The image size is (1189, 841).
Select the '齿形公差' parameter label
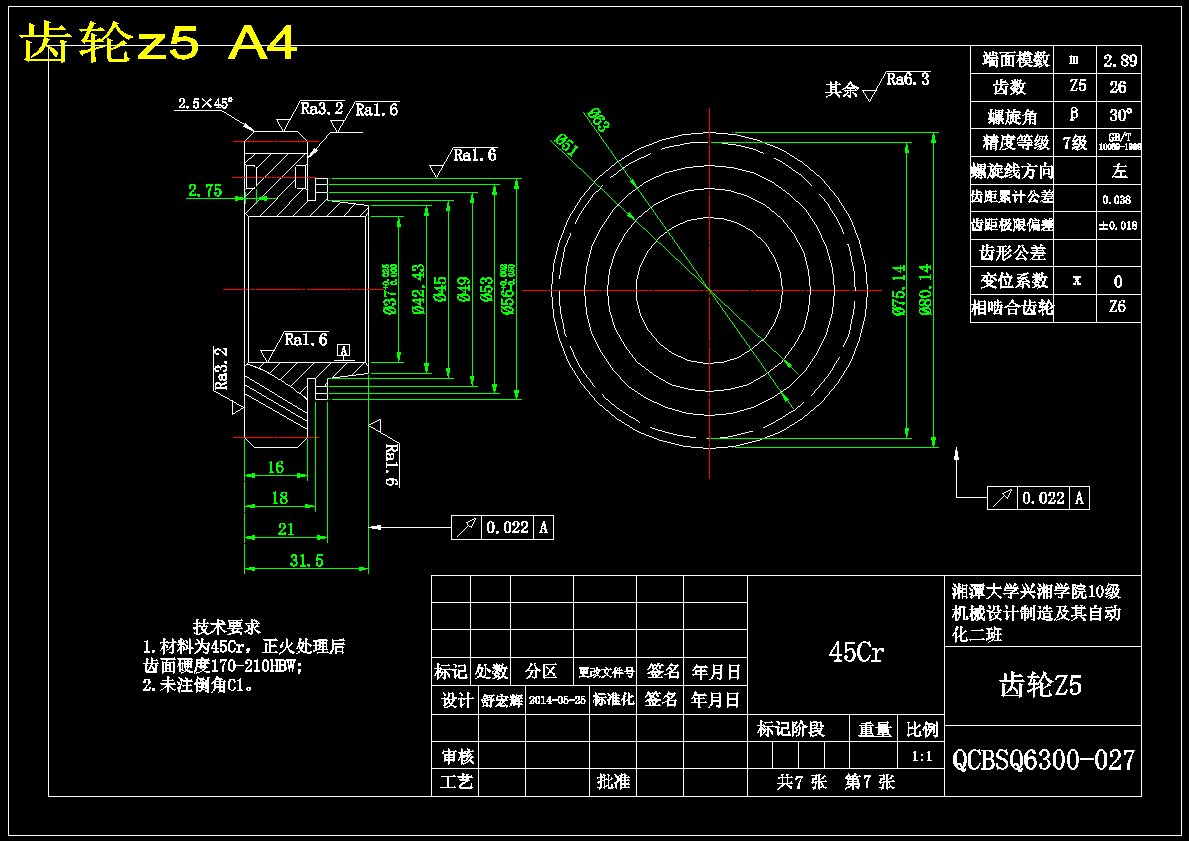coord(1012,253)
